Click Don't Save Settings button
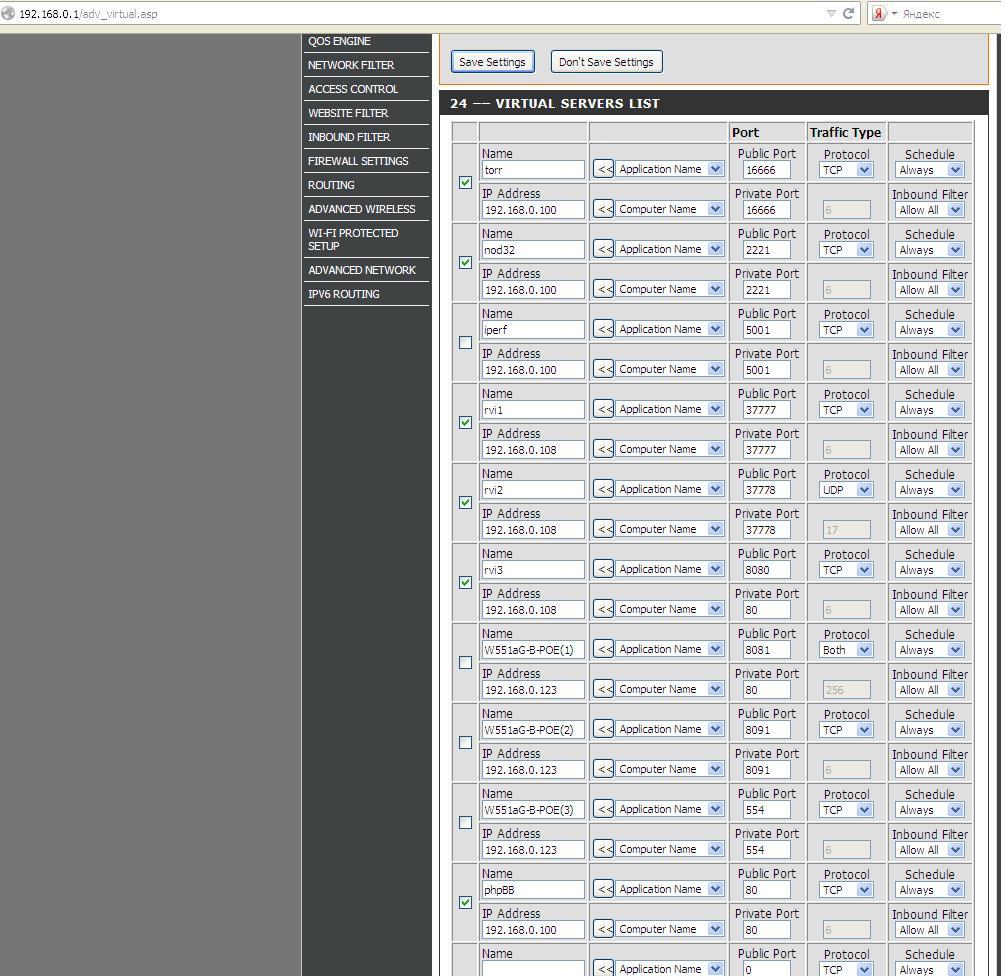Screen dimensions: 1005x976 click(x=606, y=62)
